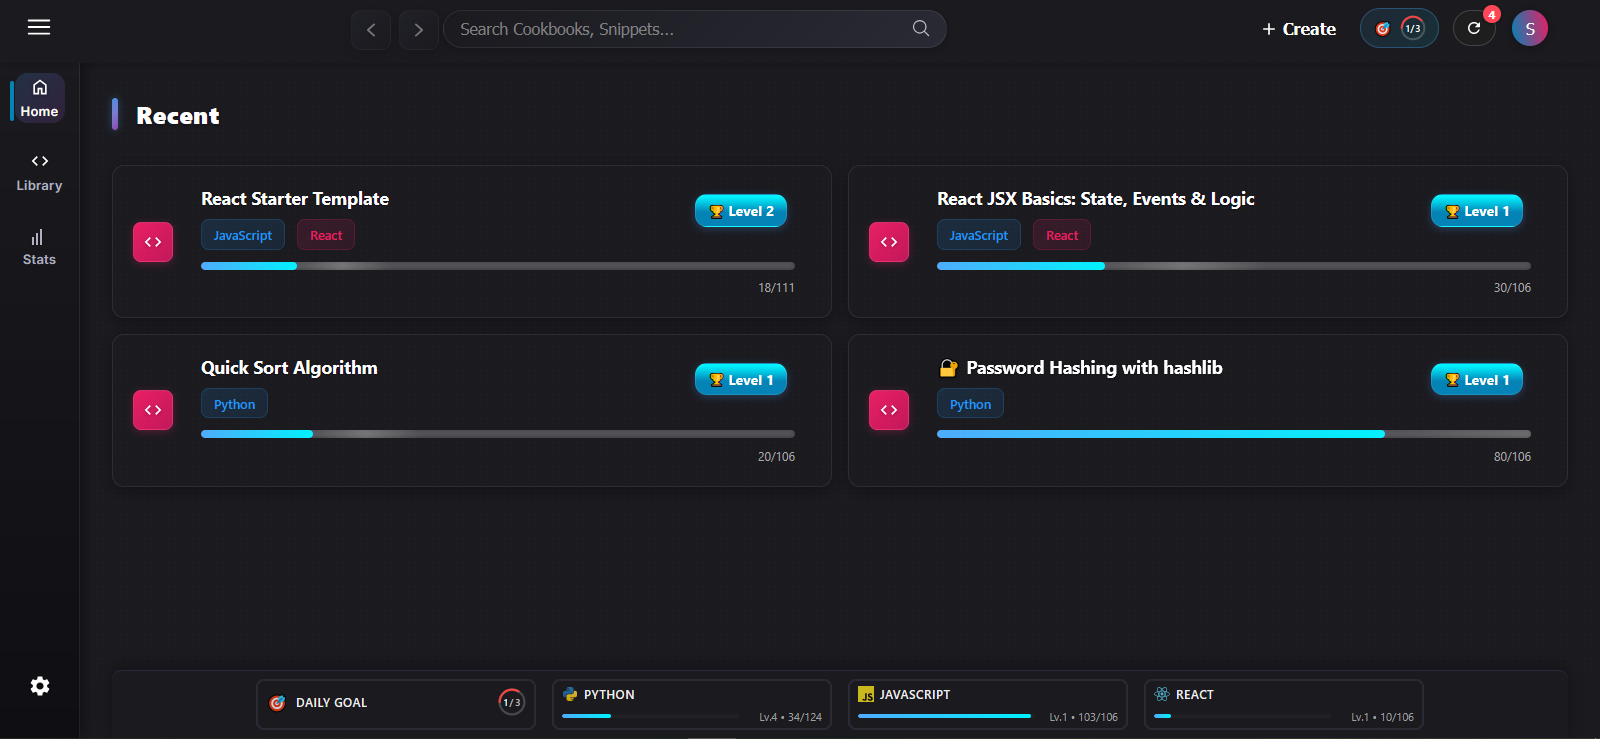Click the back navigation arrow
The height and width of the screenshot is (739, 1600).
point(371,30)
